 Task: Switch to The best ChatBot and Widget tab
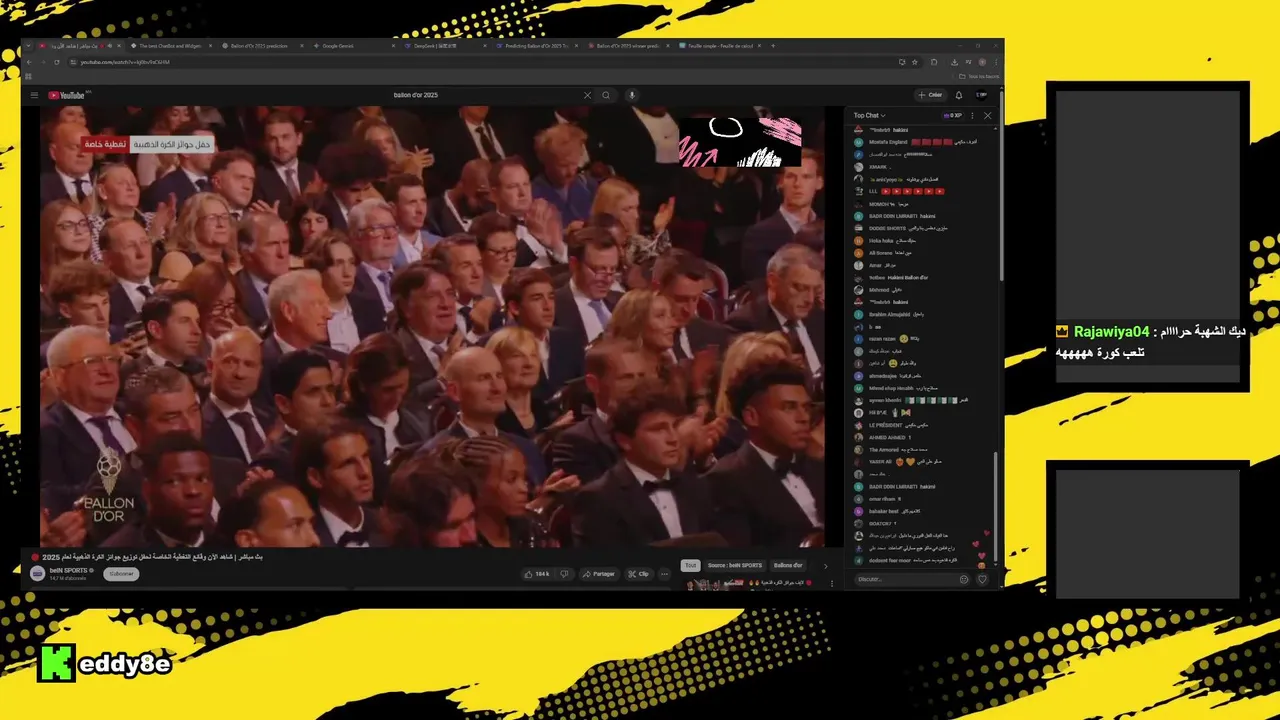click(x=170, y=45)
